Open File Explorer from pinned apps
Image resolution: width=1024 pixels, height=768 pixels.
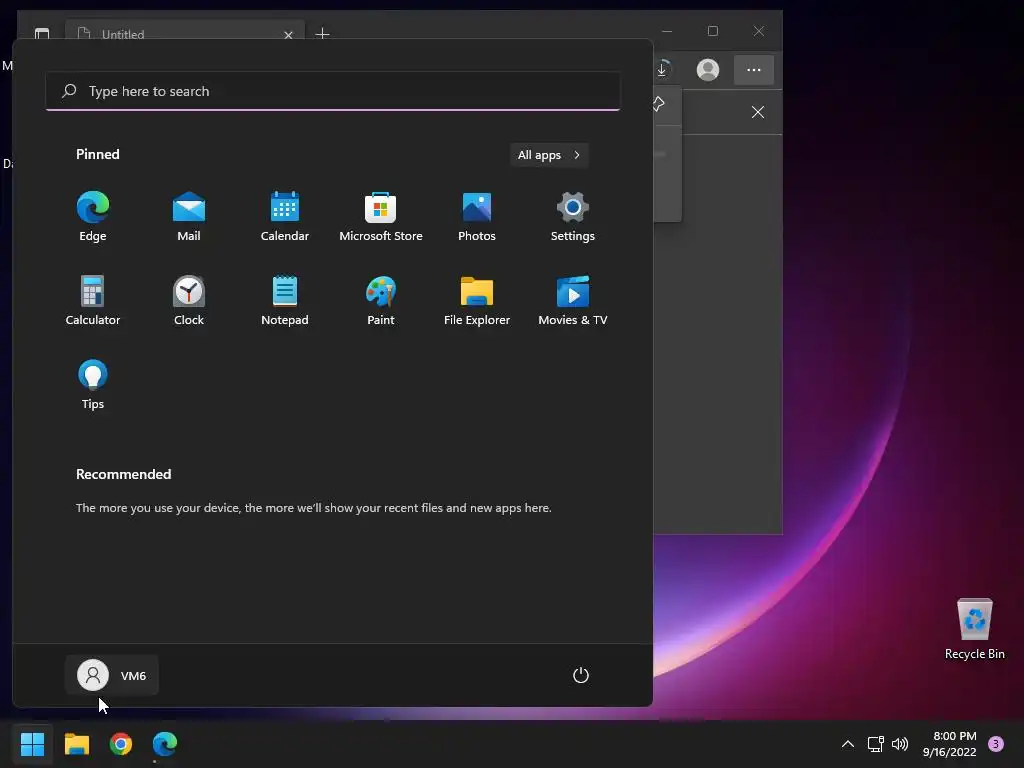477,300
